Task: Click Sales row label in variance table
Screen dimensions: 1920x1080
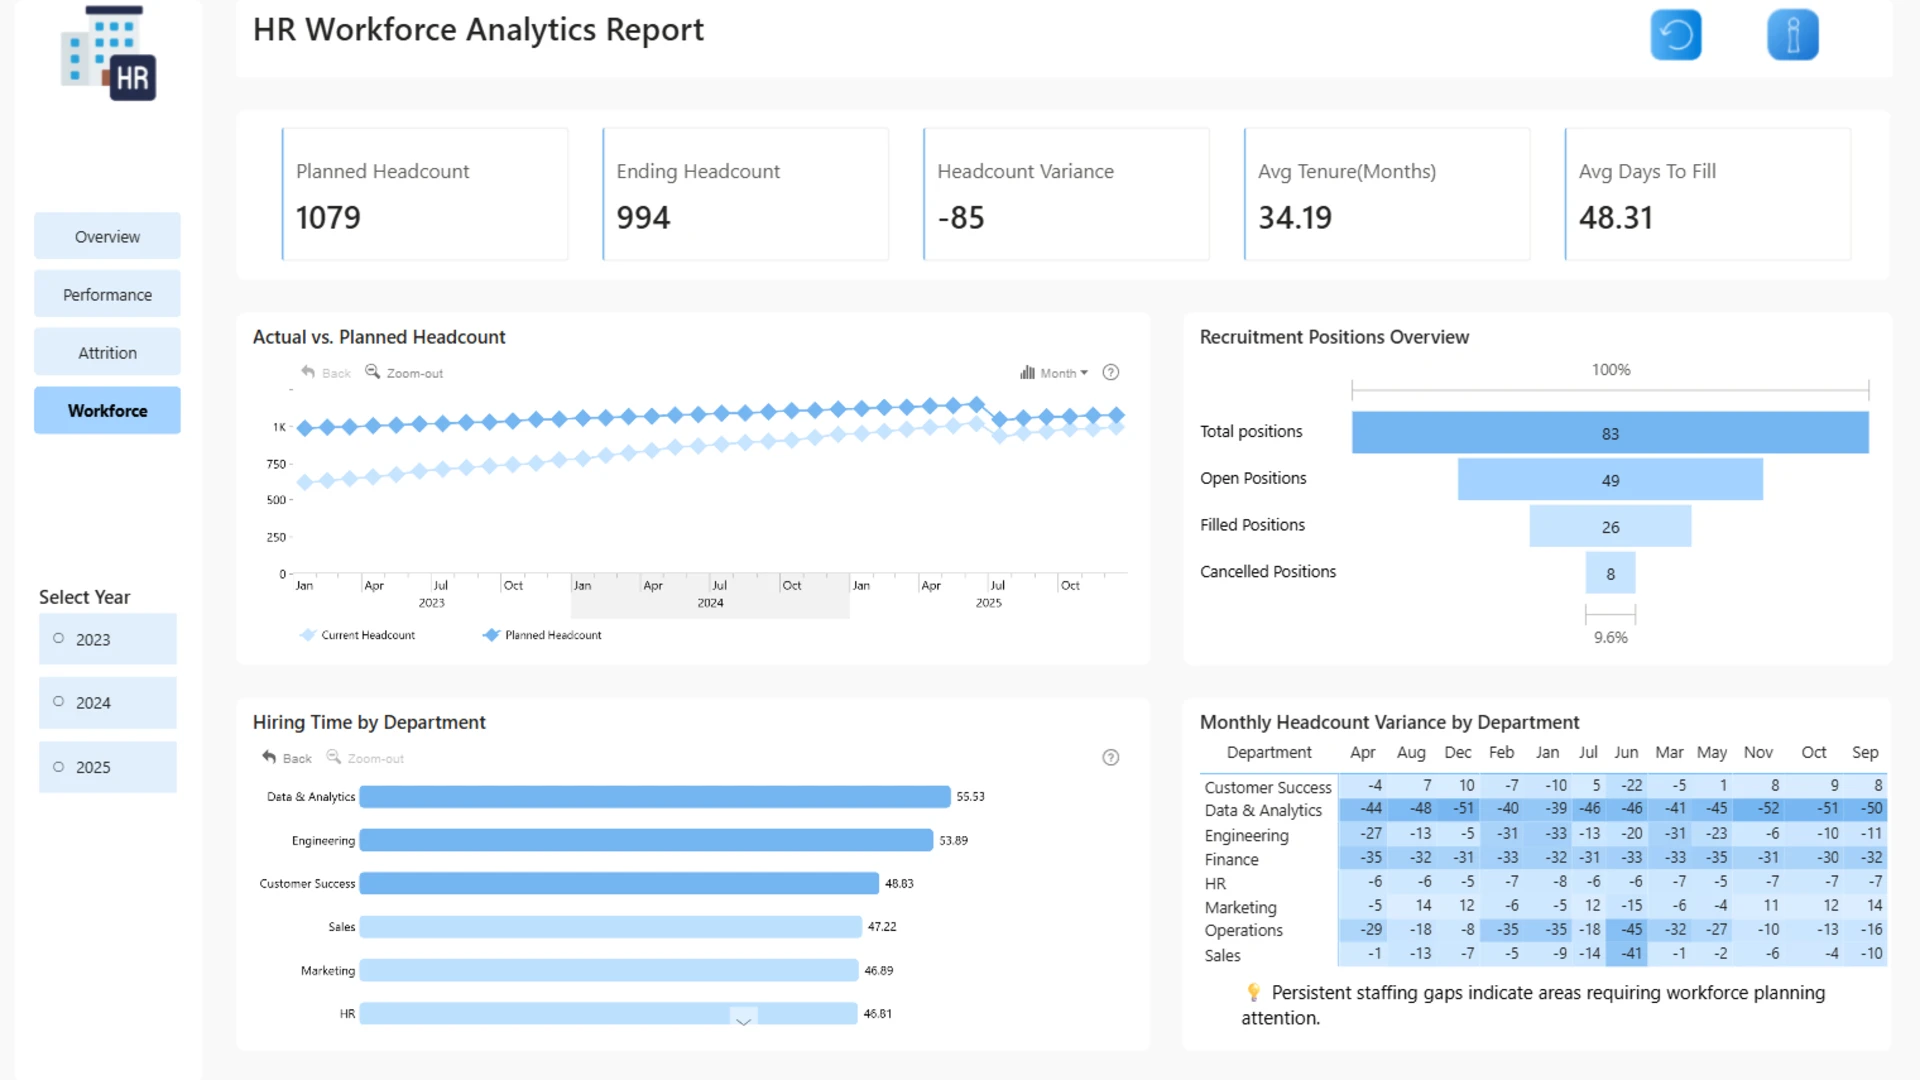Action: coord(1222,955)
